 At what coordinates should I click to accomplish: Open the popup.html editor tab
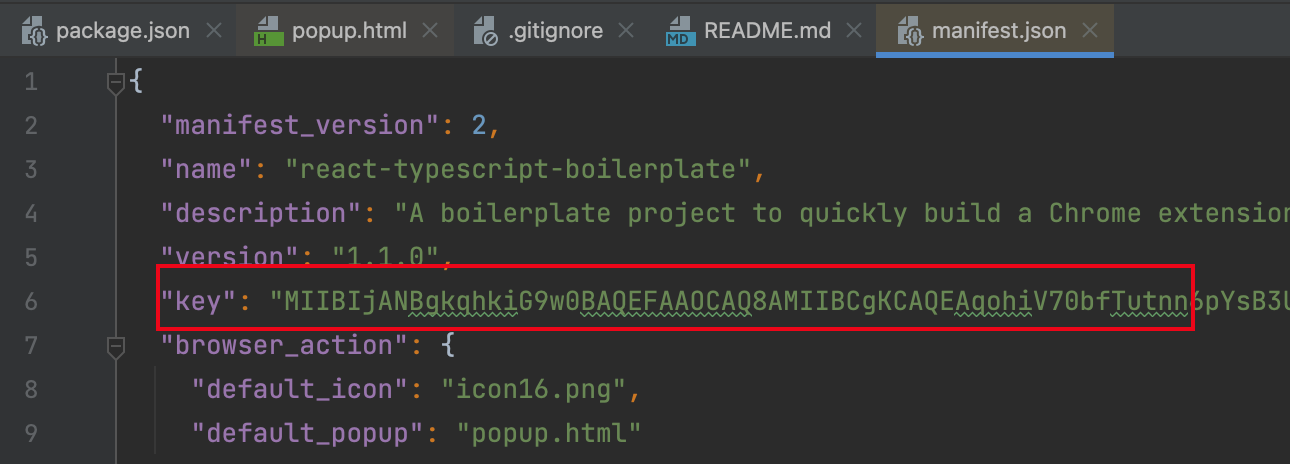tap(348, 31)
